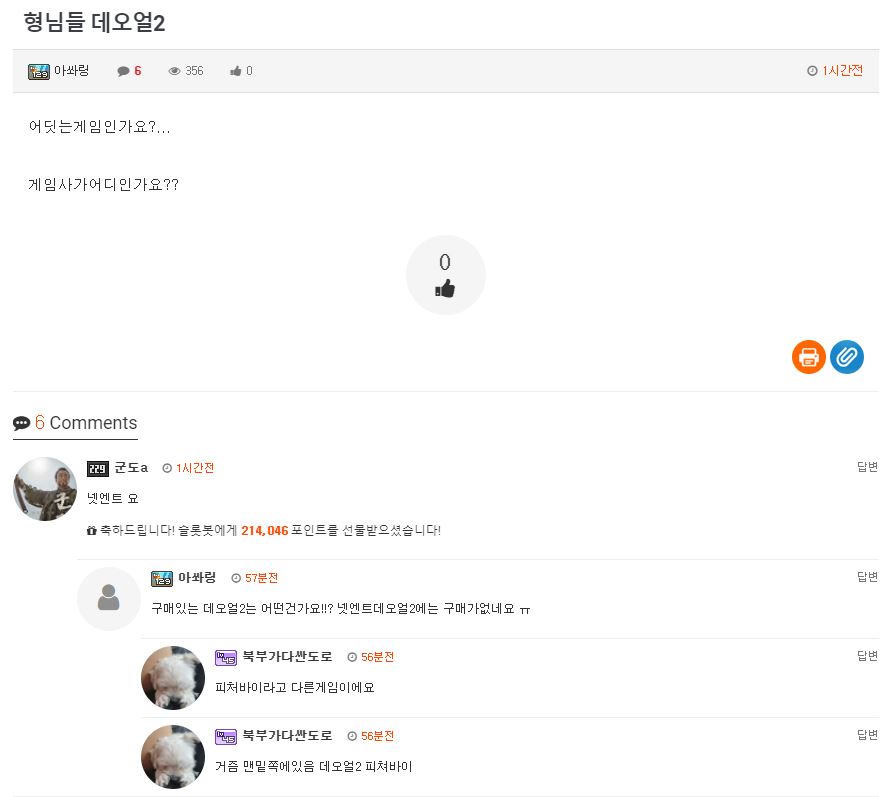Open 군도a's profile avatar picture

coord(45,489)
